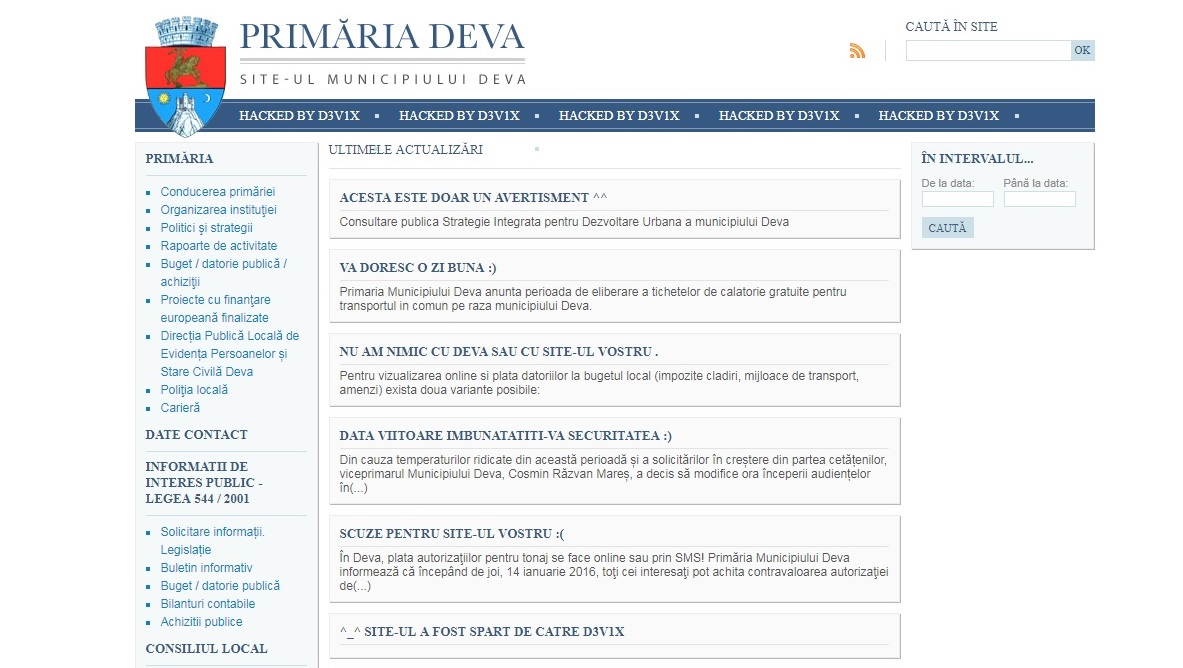Open 'ACESTA ESTE DOAR UN AVERTISMENT' article
Image resolution: width=1183 pixels, height=668 pixels.
click(x=473, y=198)
